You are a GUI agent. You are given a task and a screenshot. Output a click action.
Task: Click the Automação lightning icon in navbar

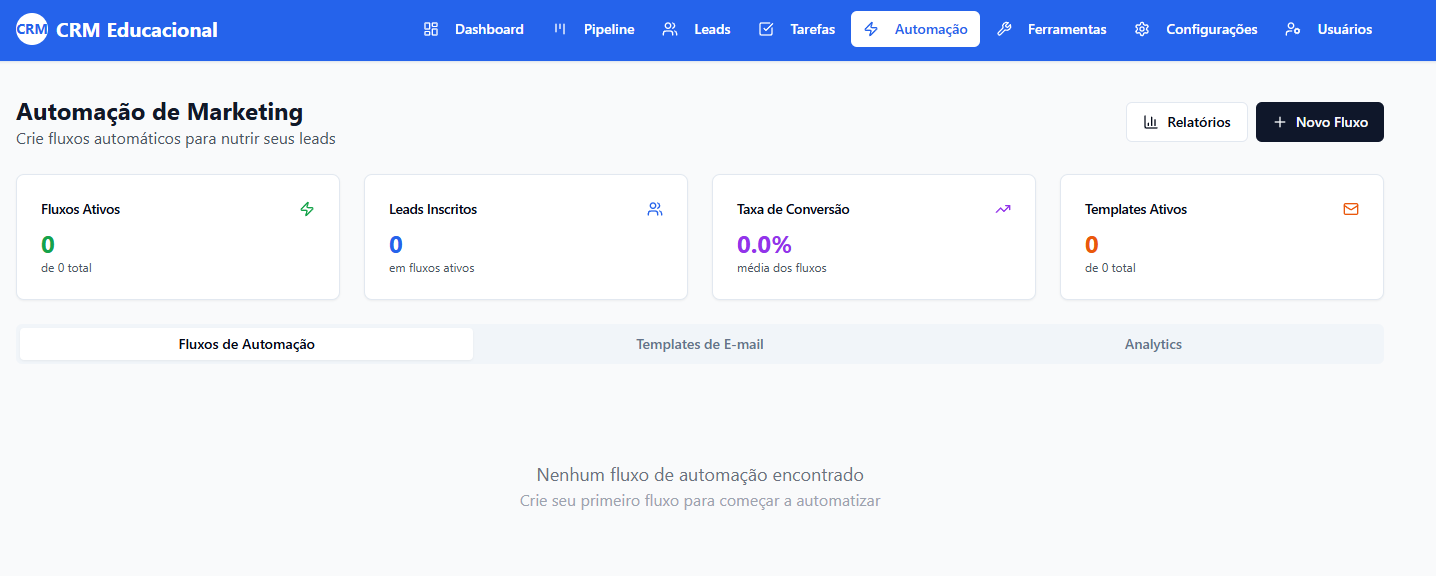(871, 29)
